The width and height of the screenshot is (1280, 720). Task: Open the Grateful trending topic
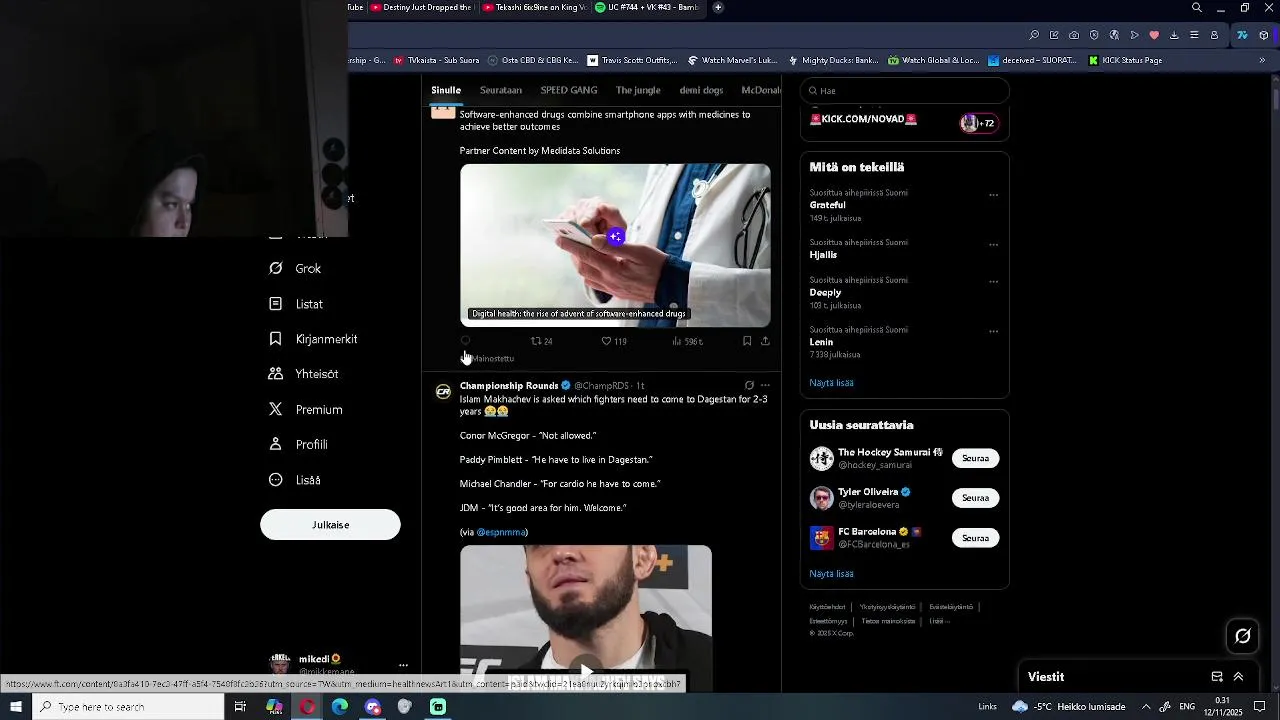(827, 205)
